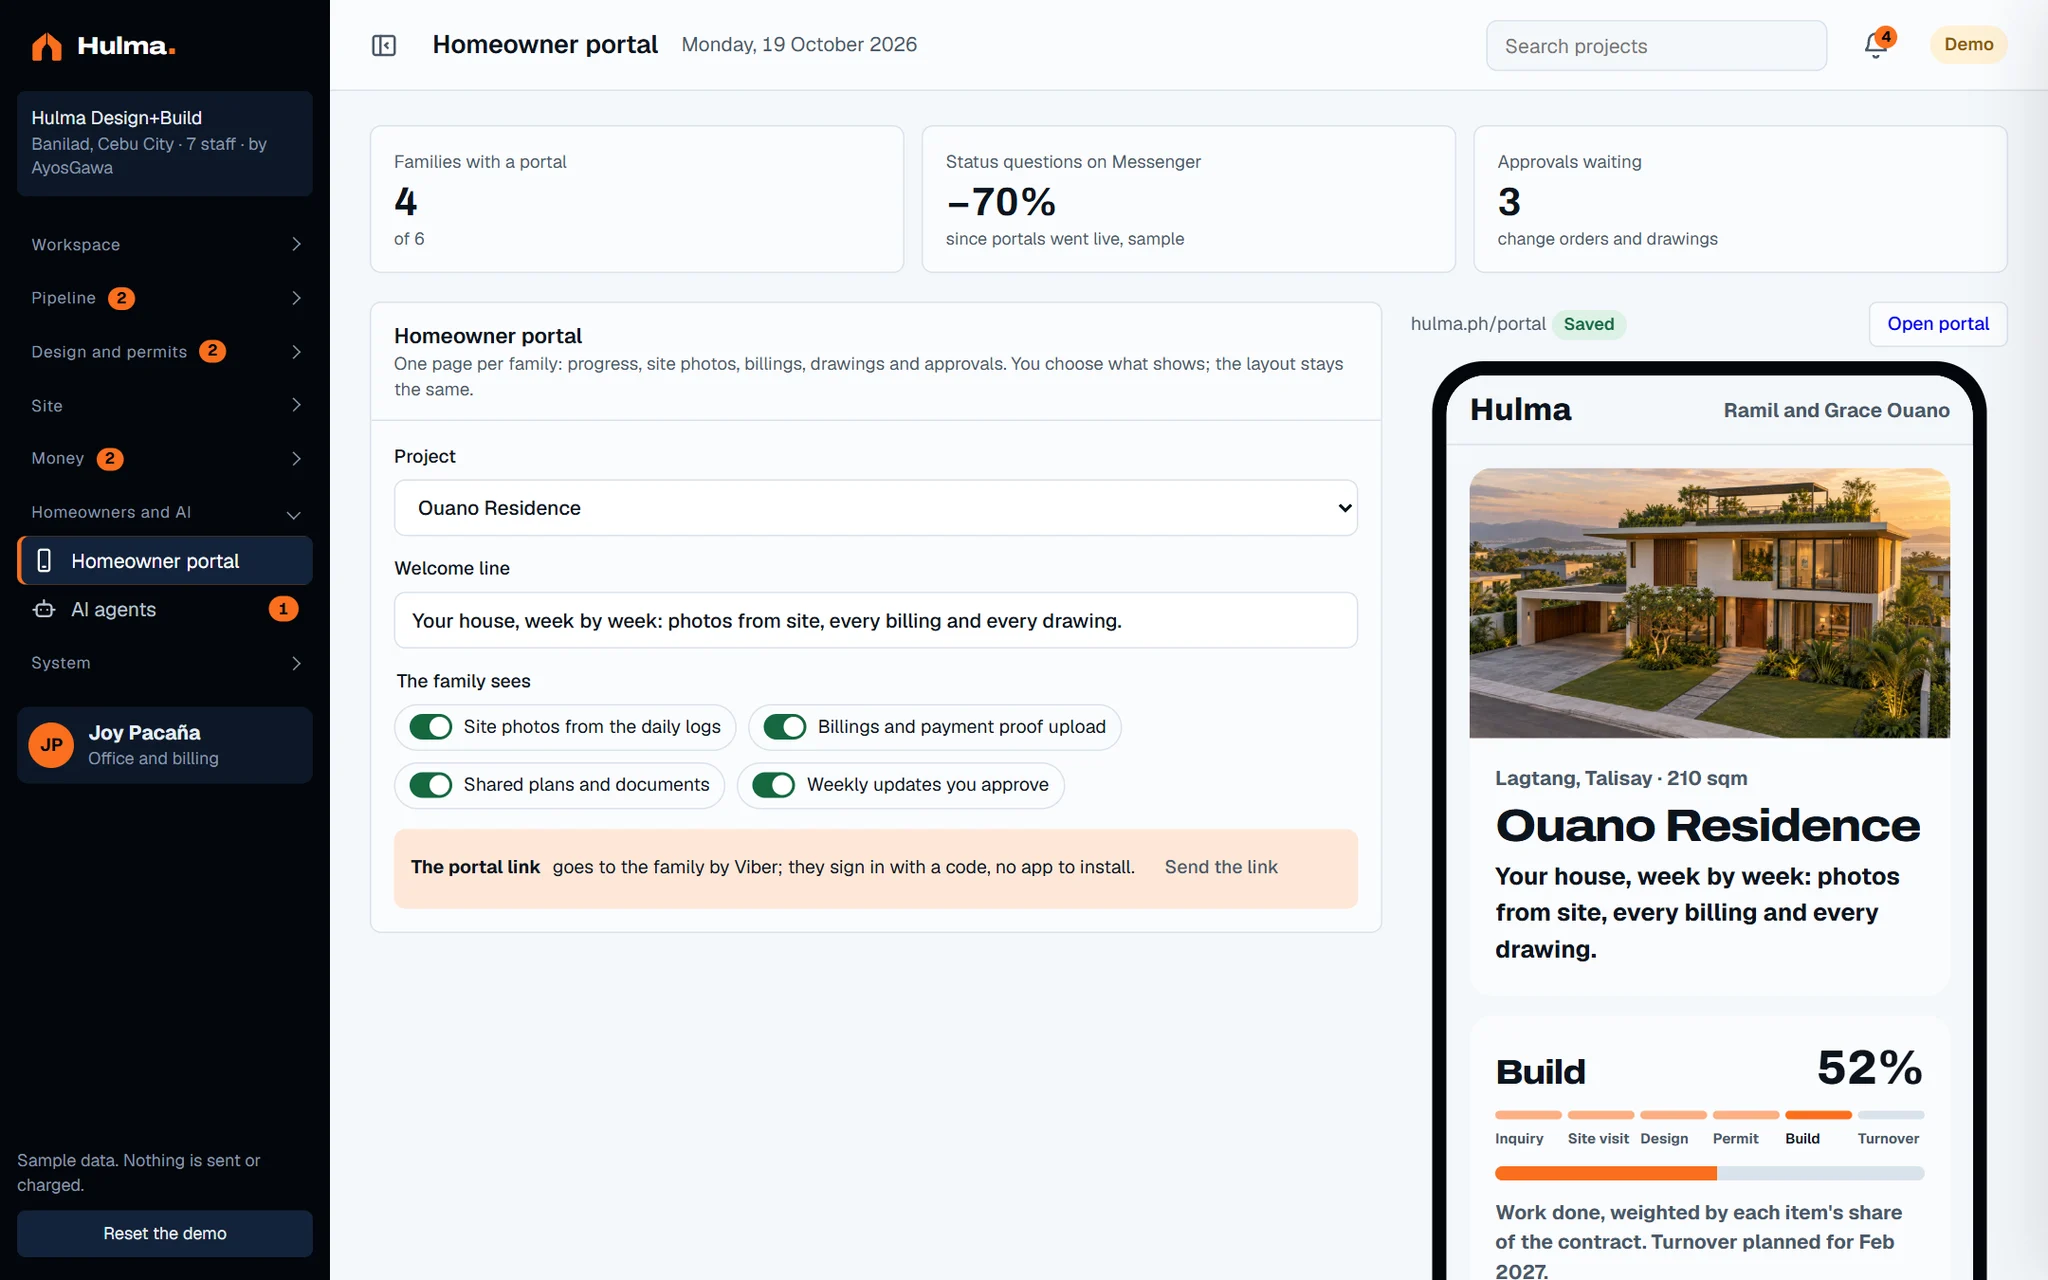
Task: Collapse the sidebar with the panel icon
Action: pyautogui.click(x=384, y=45)
